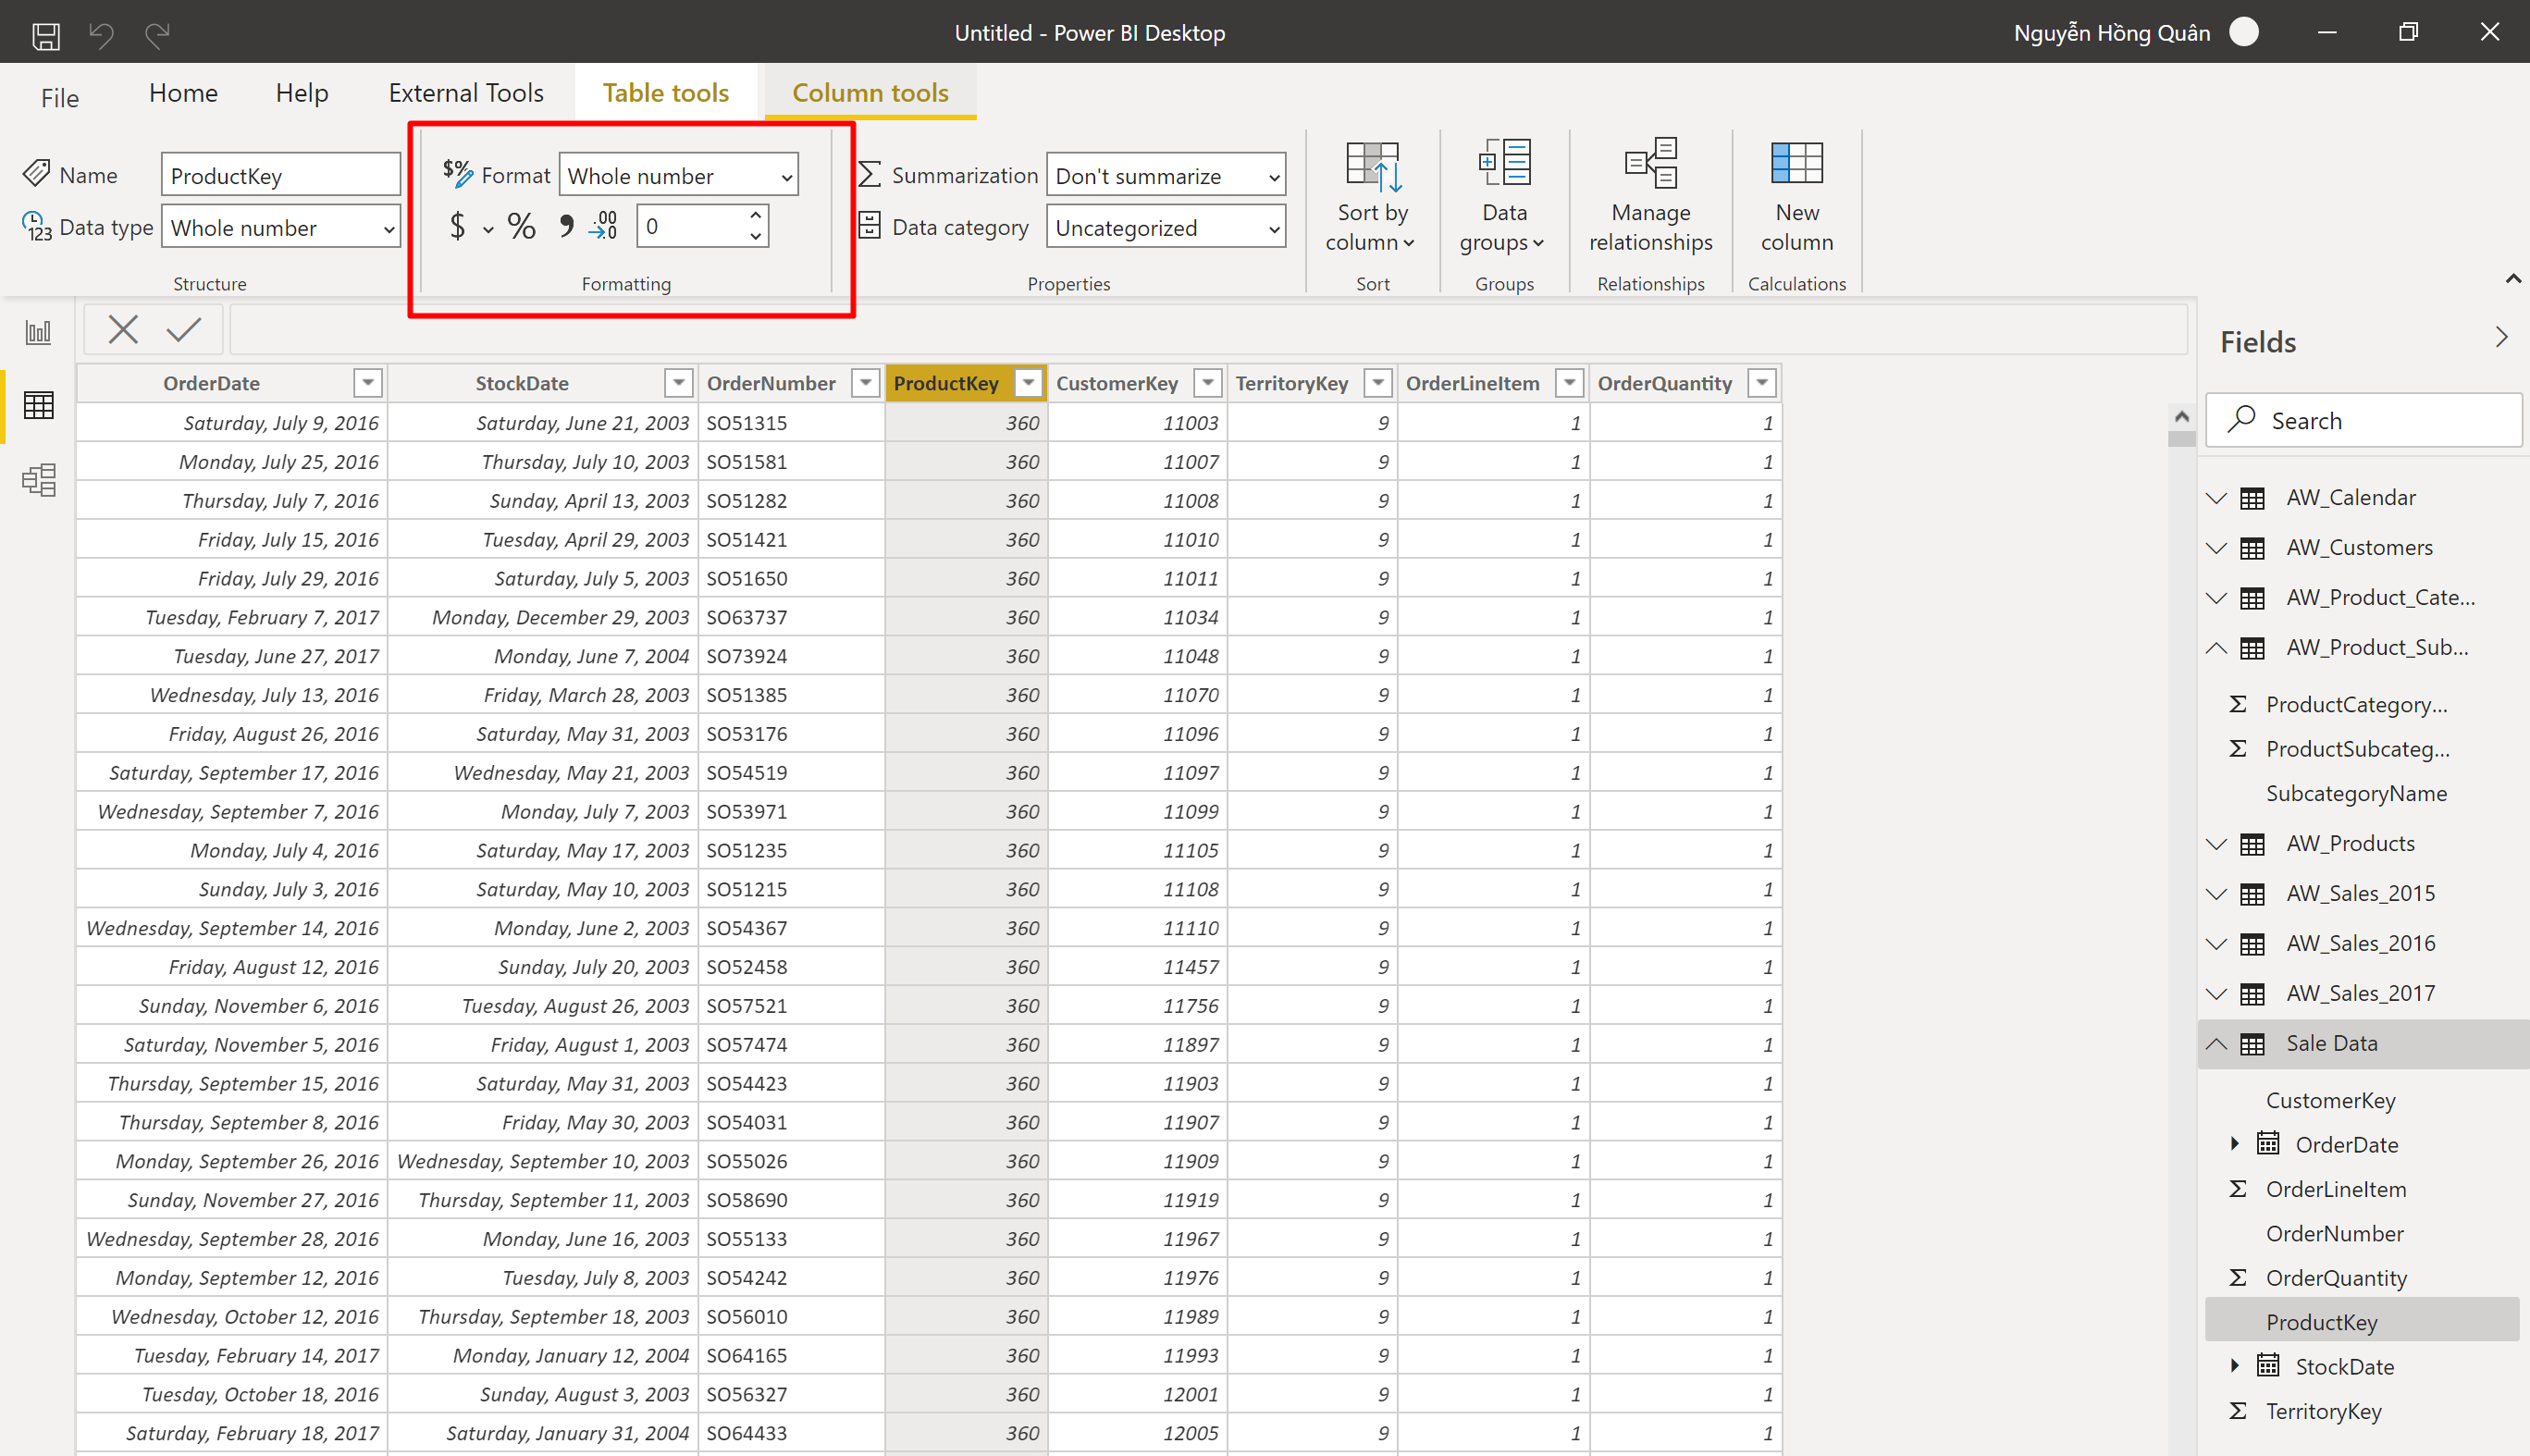Switch to External Tools tab
The image size is (2530, 1456).
click(466, 93)
